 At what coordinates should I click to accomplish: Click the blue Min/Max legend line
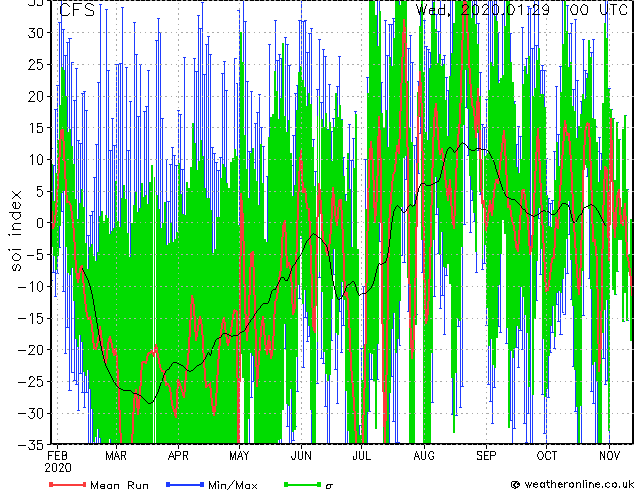point(185,484)
